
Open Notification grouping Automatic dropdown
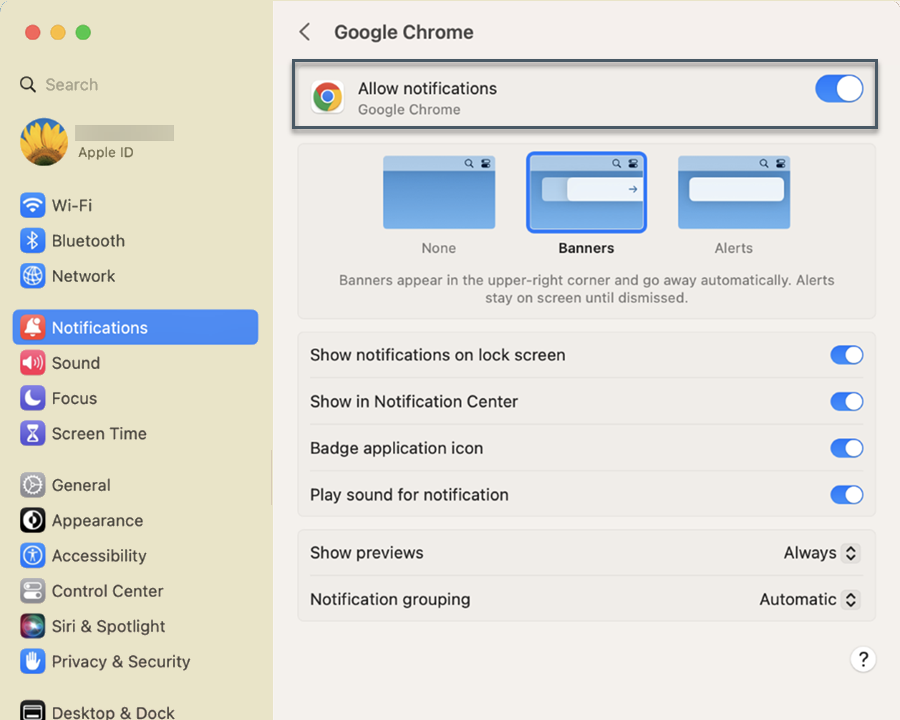809,599
